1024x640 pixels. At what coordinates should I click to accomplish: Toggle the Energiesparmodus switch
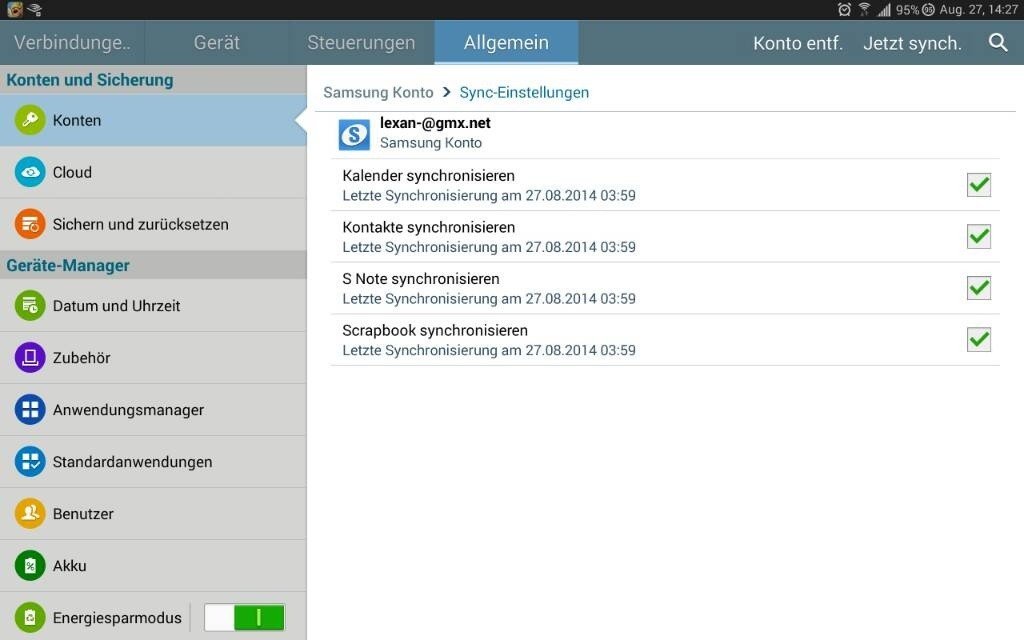pyautogui.click(x=244, y=618)
